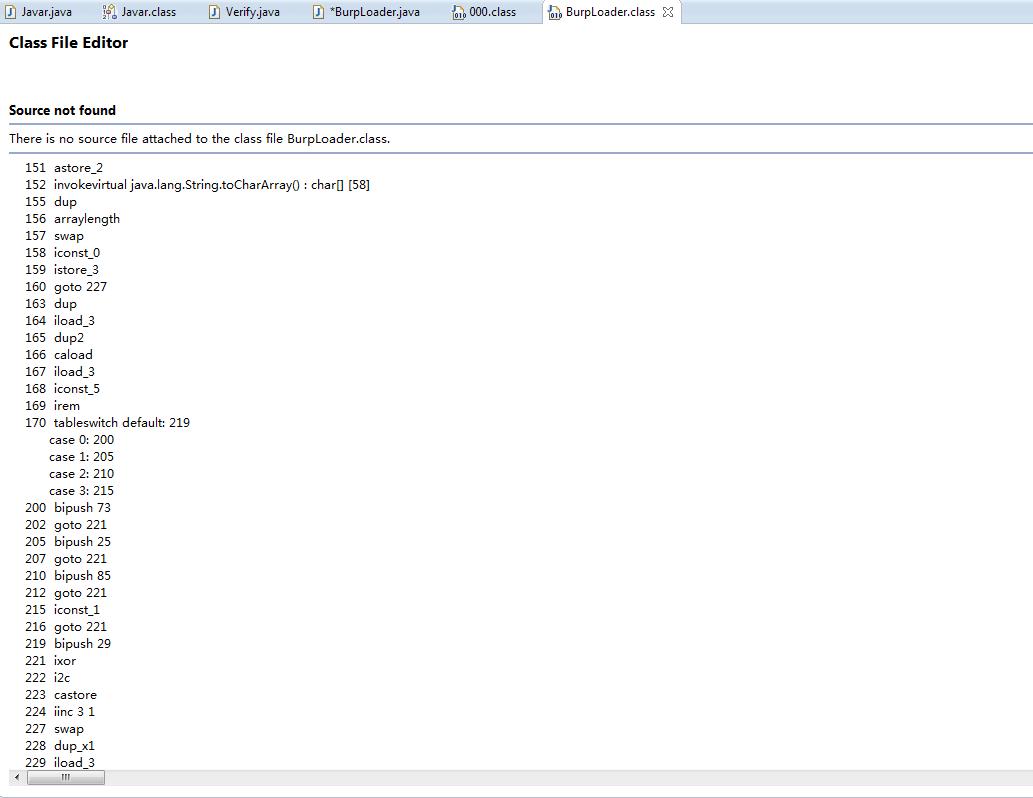Click the 000.class binary file icon

click(459, 12)
